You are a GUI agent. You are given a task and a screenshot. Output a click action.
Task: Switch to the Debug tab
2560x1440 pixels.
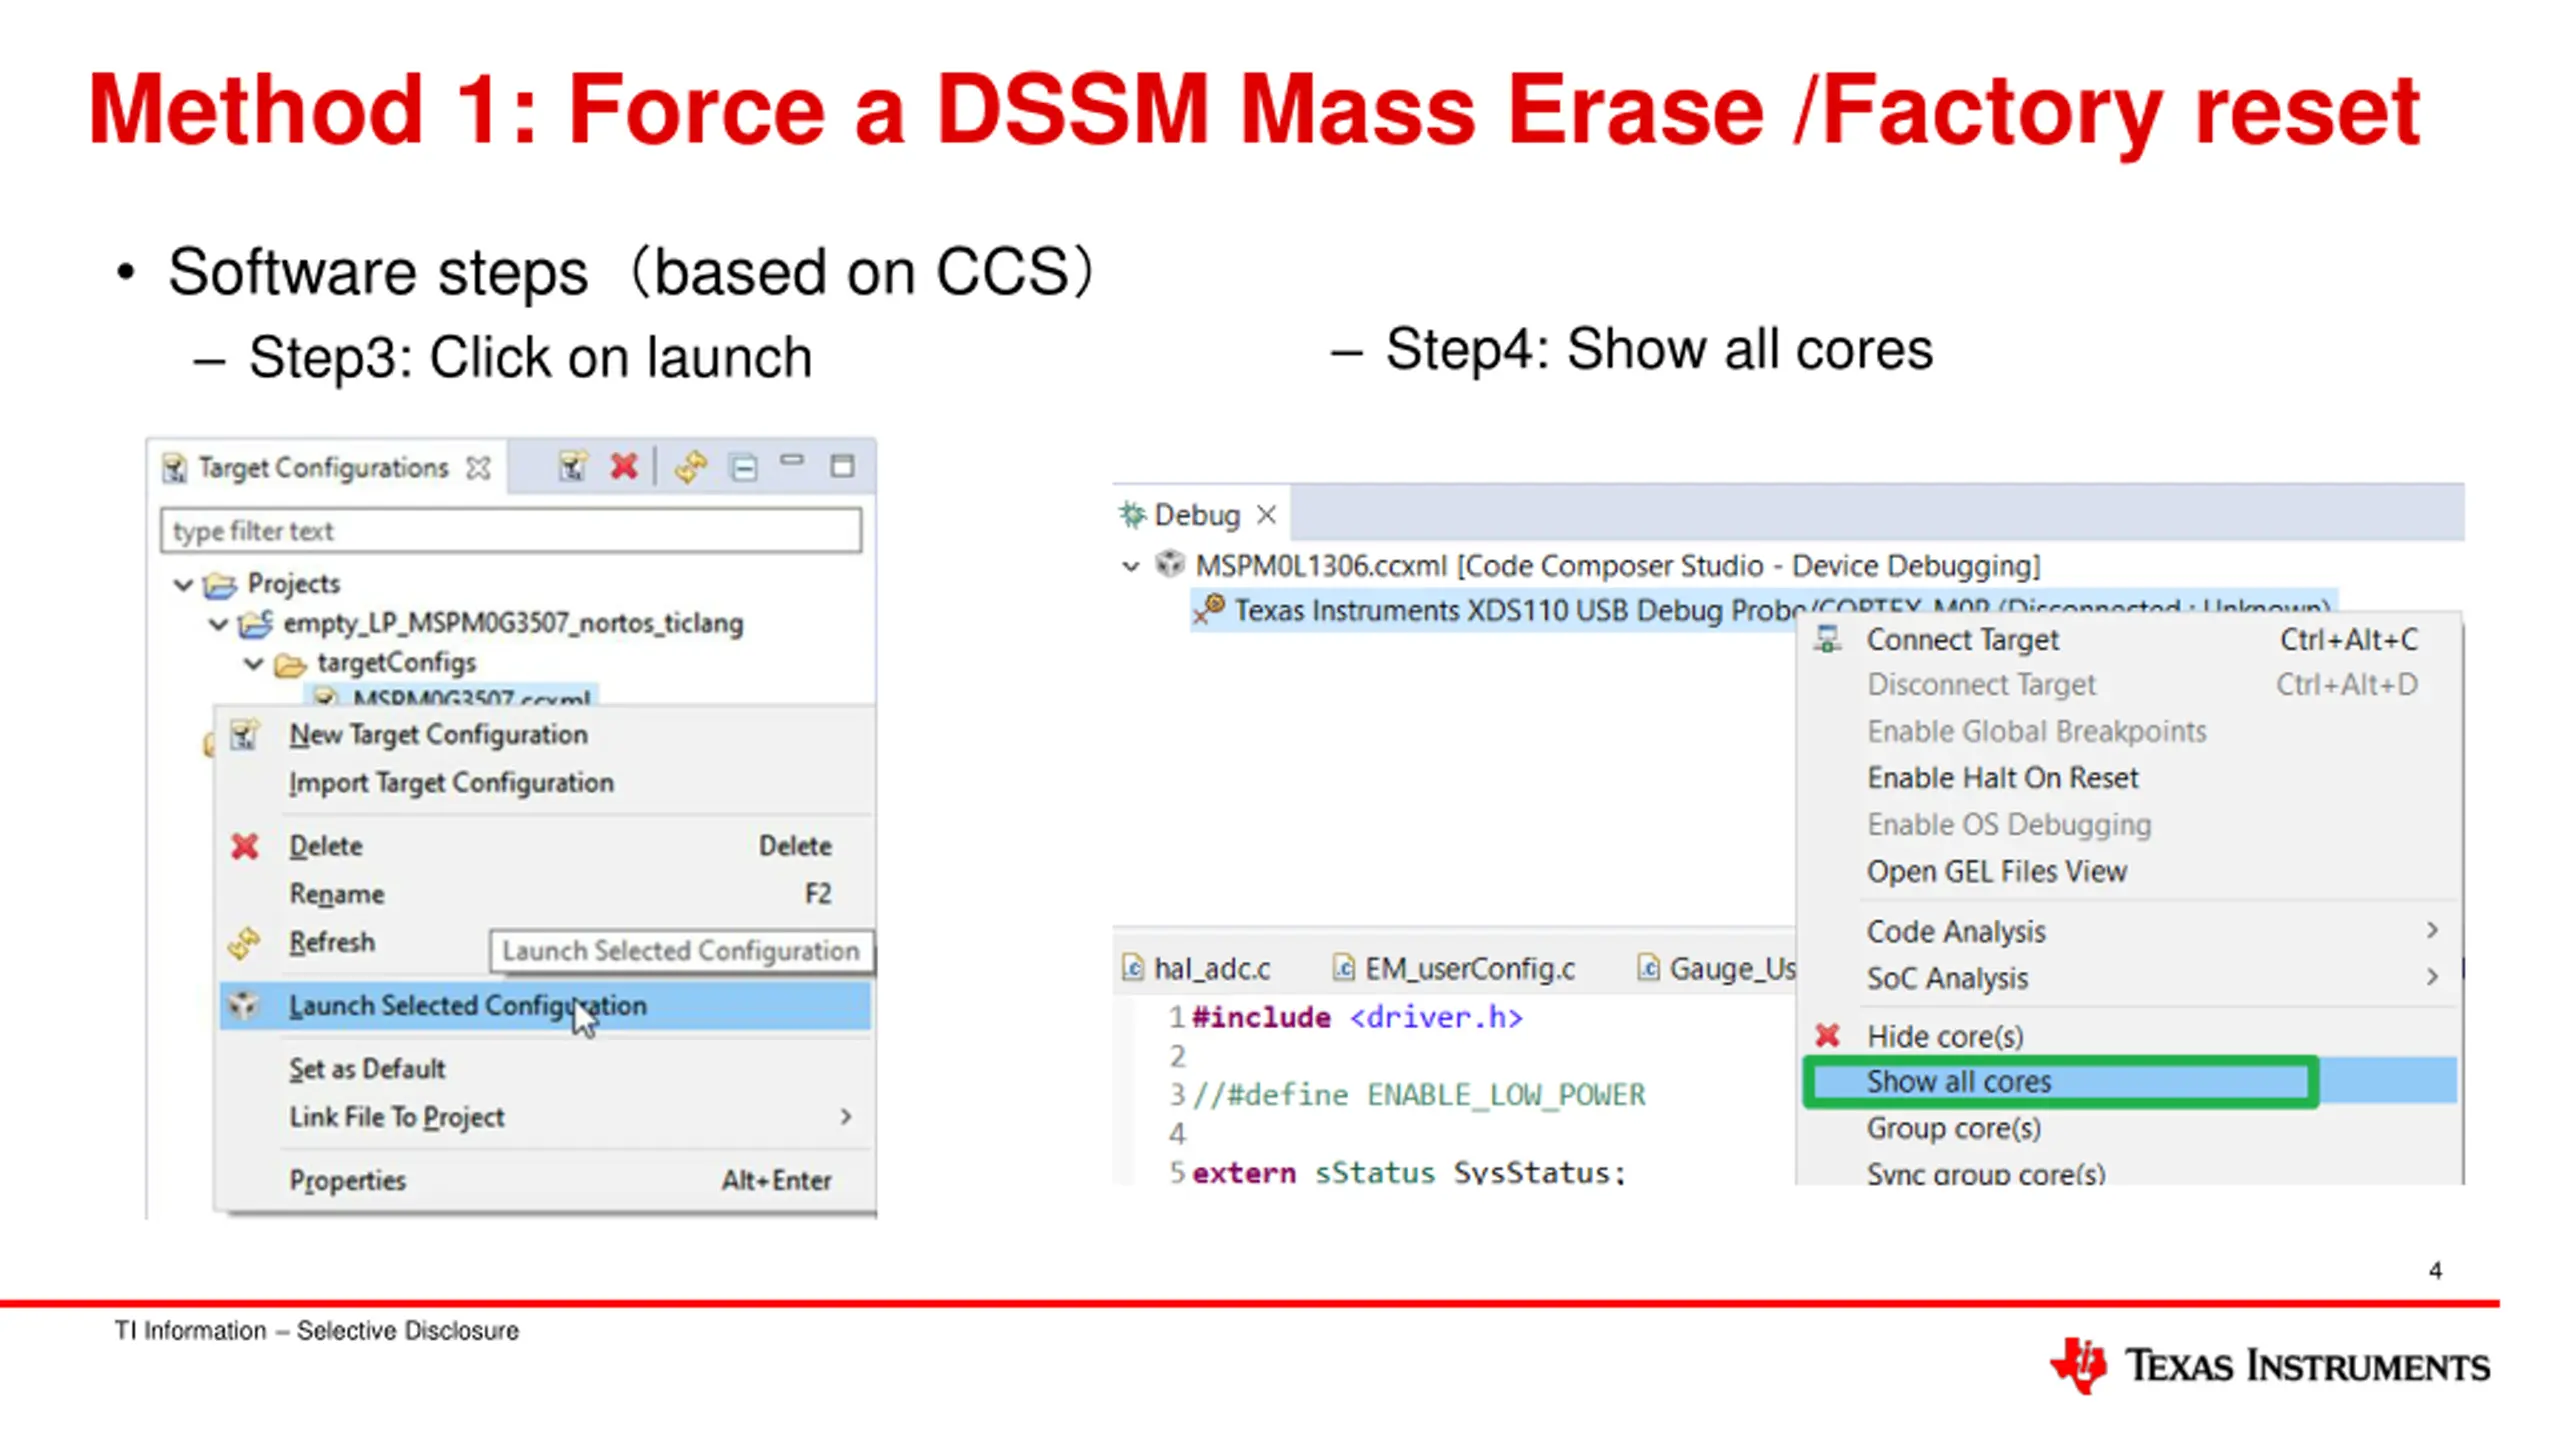coord(1197,515)
